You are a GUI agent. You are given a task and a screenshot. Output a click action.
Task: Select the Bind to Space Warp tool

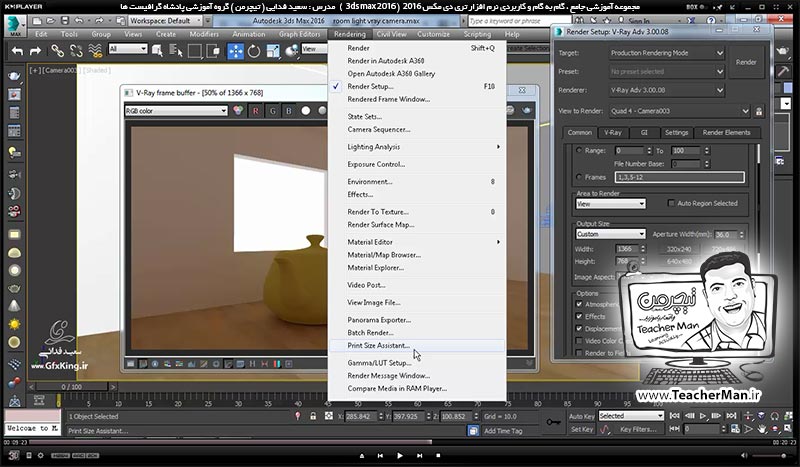95,51
